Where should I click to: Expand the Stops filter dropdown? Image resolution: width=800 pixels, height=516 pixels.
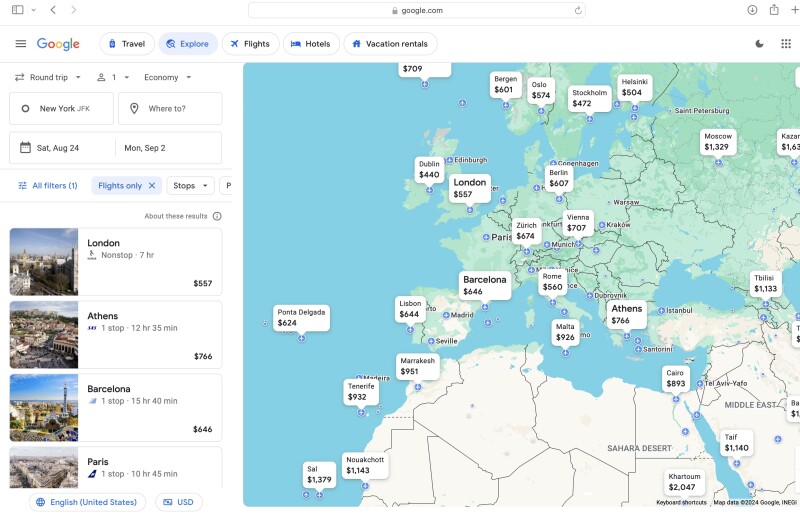click(190, 186)
